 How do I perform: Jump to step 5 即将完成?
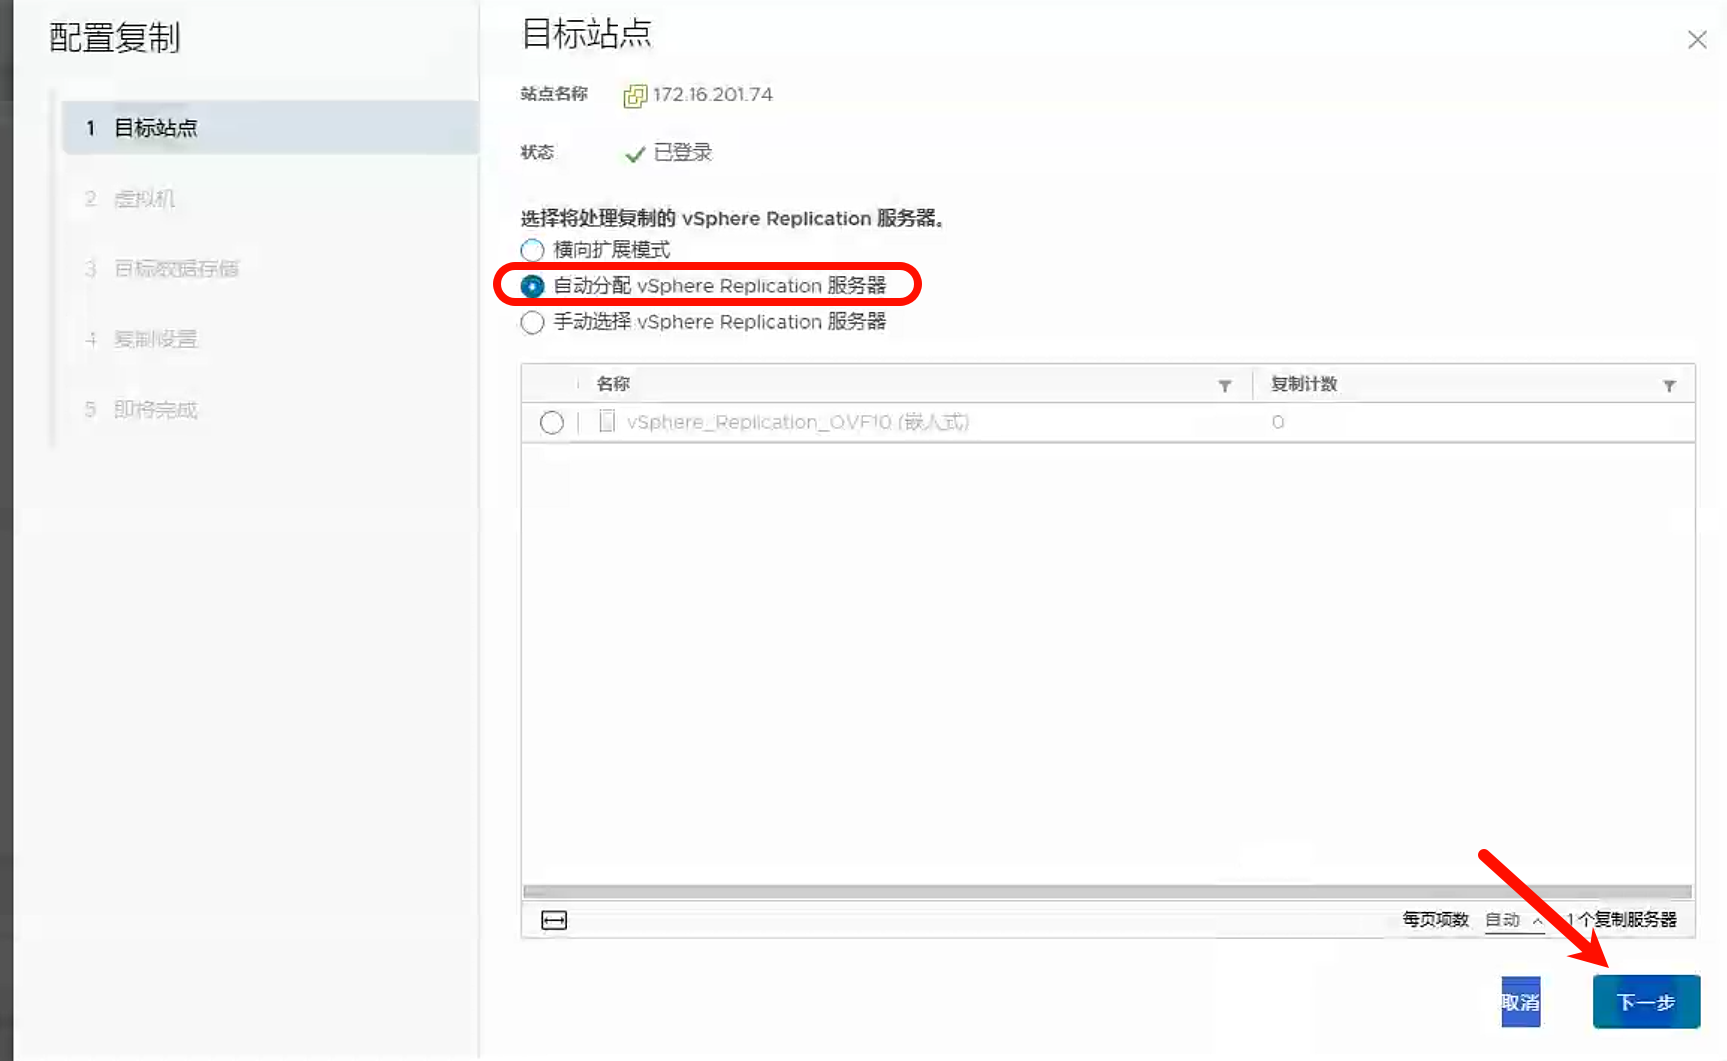155,410
